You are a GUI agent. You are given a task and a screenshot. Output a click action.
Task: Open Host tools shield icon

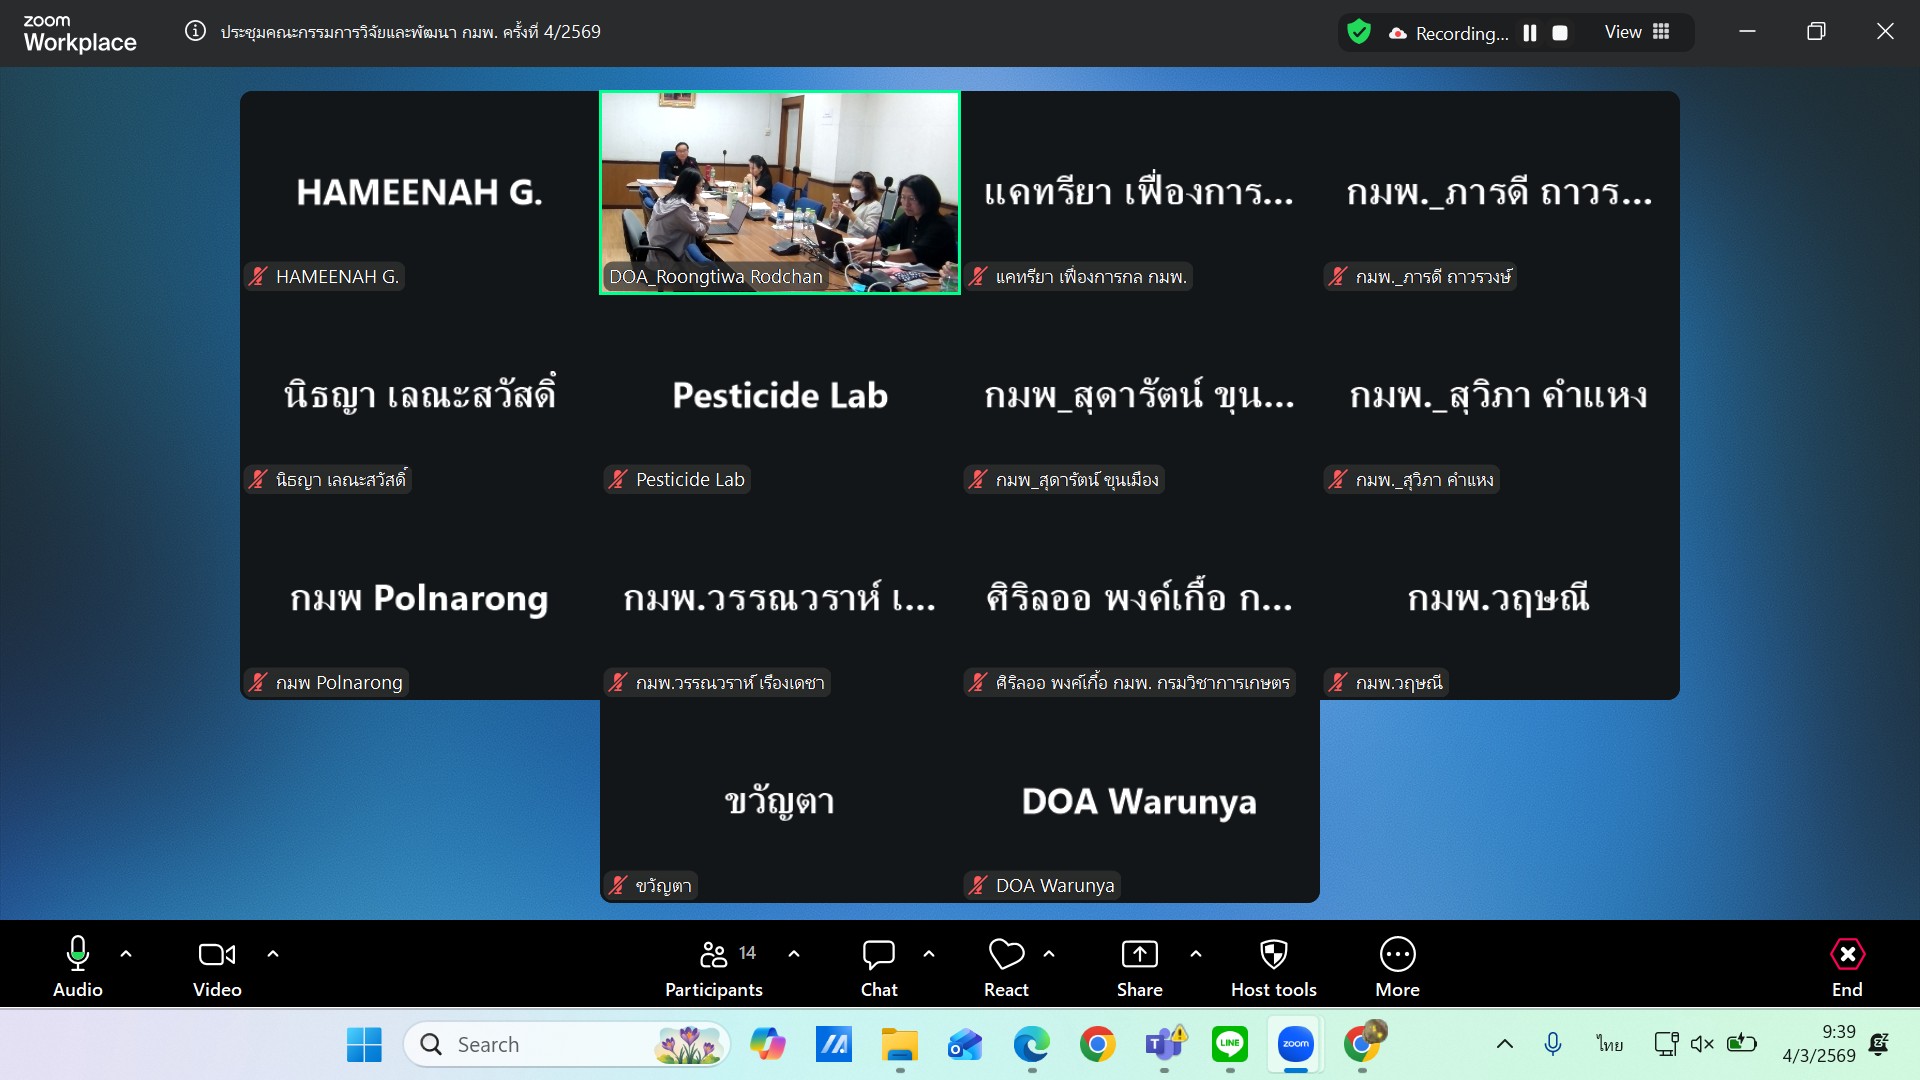coord(1273,956)
